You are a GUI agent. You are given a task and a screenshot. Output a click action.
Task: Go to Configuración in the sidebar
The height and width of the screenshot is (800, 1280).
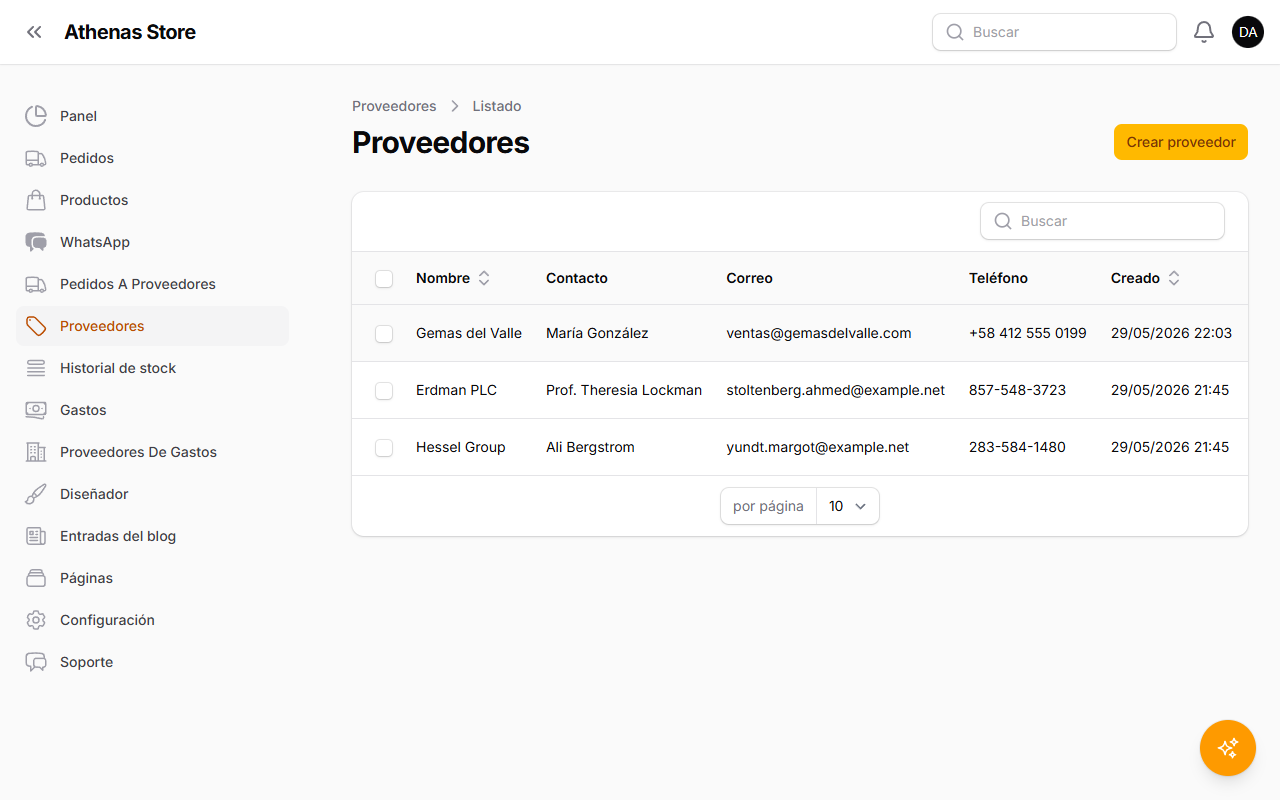coord(152,620)
